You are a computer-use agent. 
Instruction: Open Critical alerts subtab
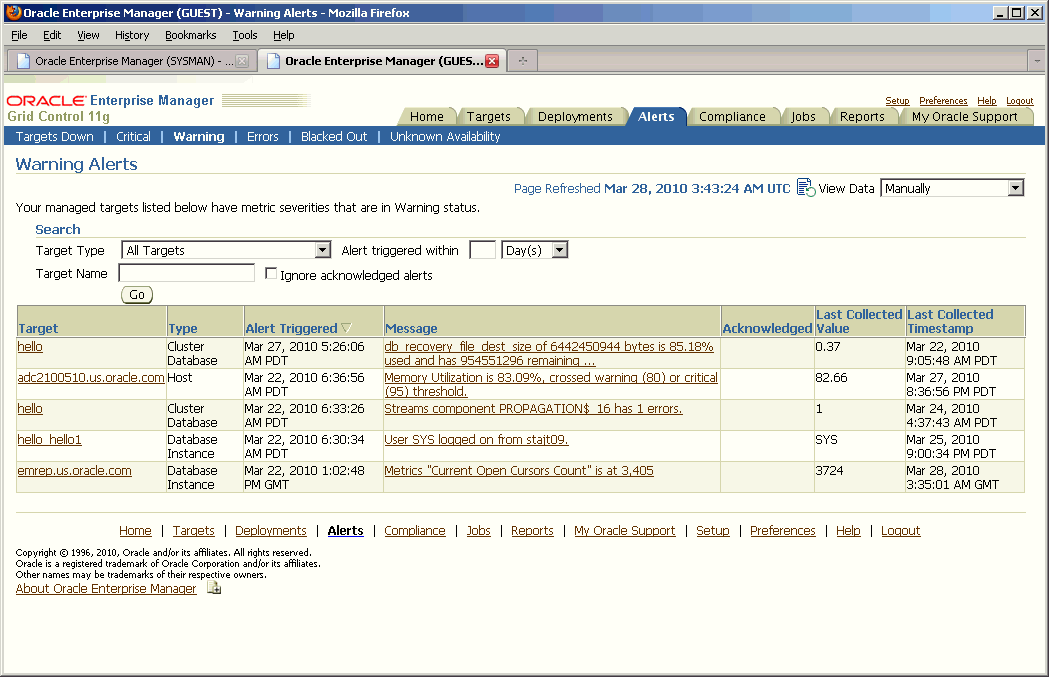point(133,136)
